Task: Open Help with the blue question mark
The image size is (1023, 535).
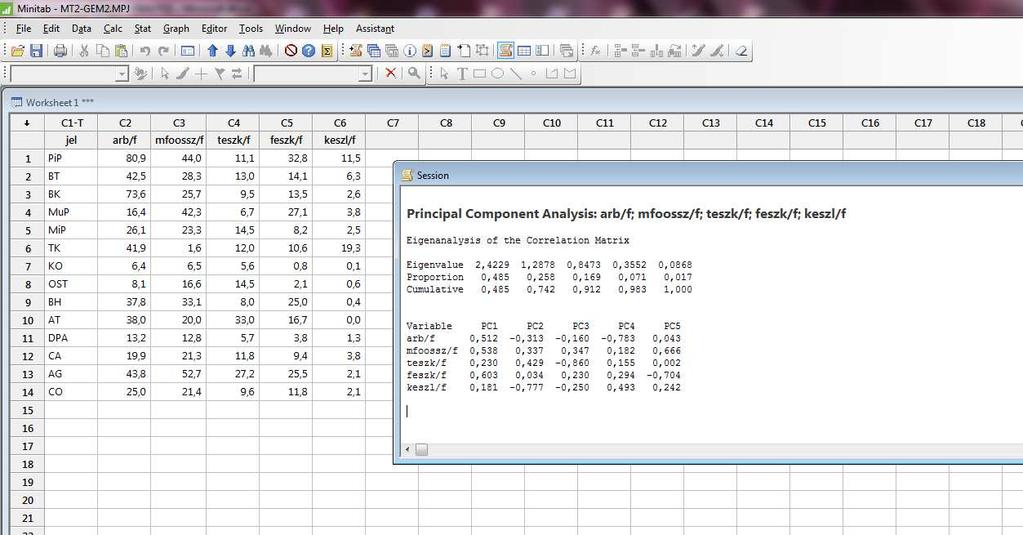Action: (x=309, y=51)
